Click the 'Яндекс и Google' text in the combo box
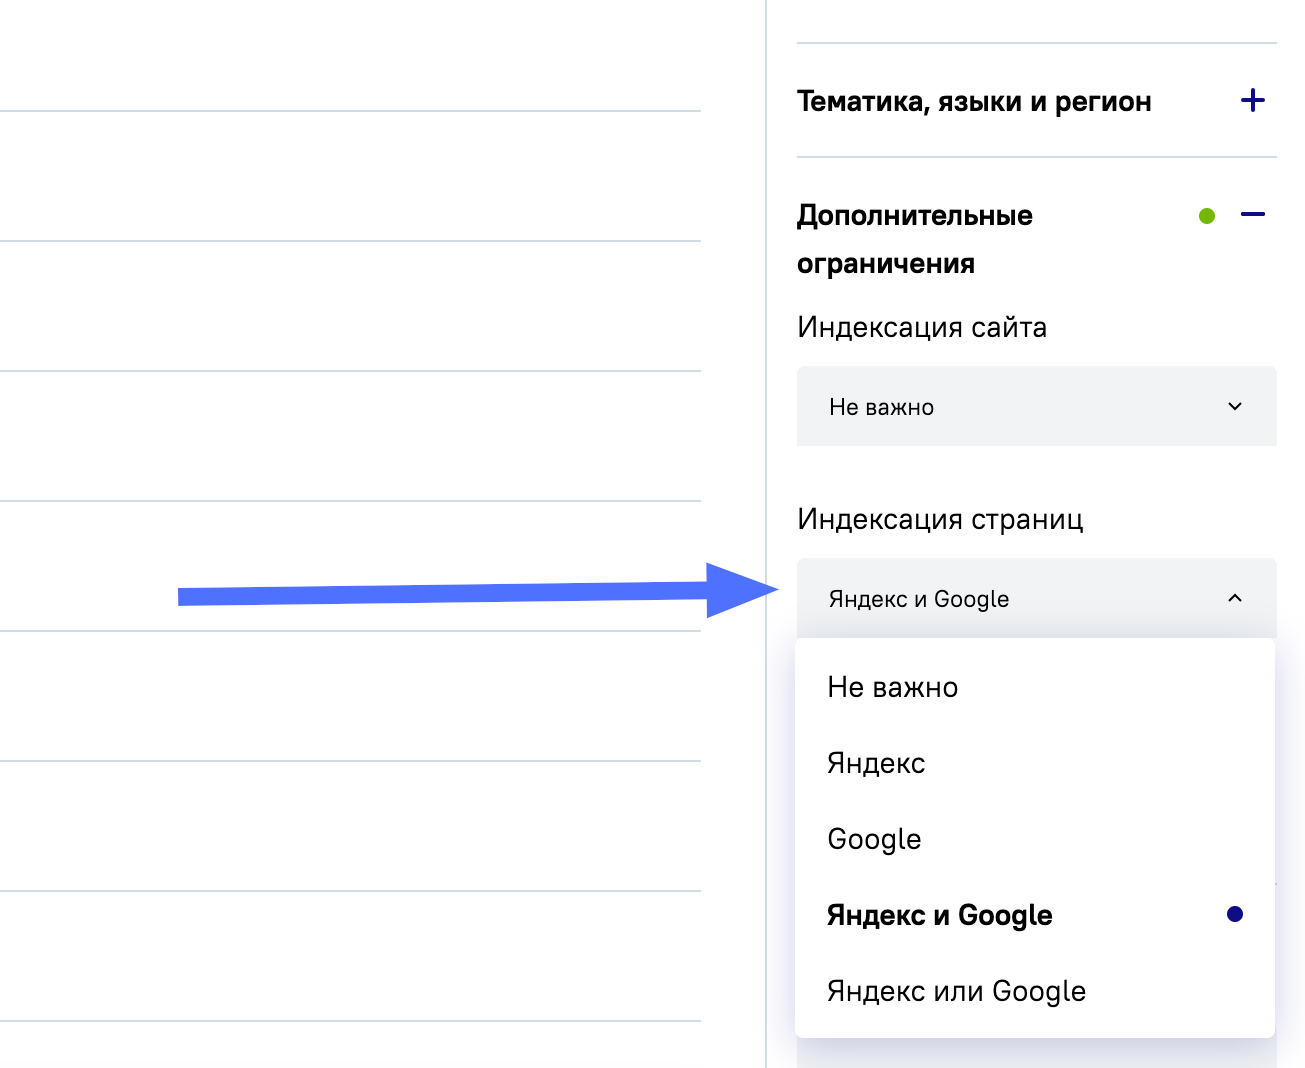Viewport: 1305px width, 1068px height. point(918,599)
